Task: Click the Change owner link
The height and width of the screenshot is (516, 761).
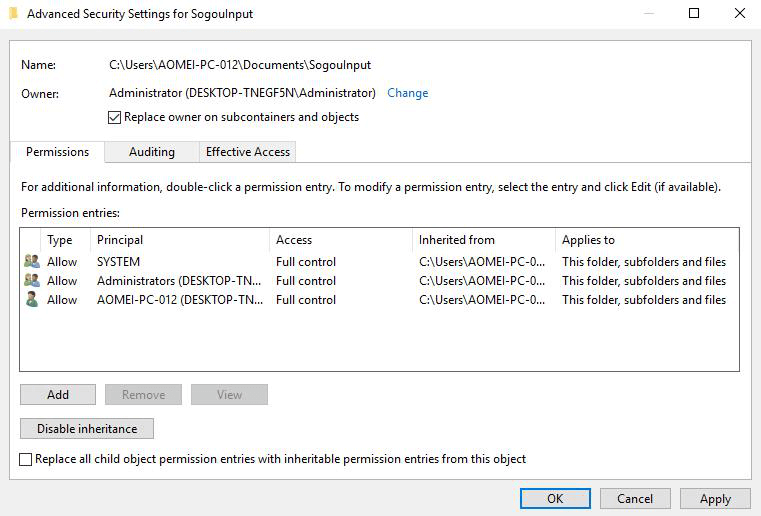Action: coord(407,93)
